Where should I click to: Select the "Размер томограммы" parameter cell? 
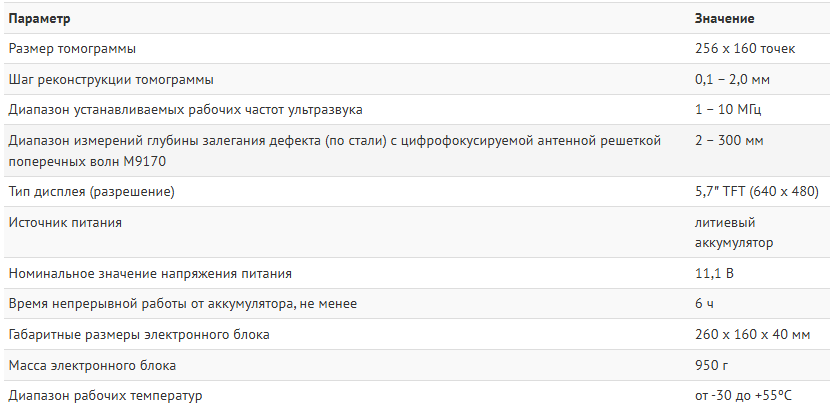72,48
